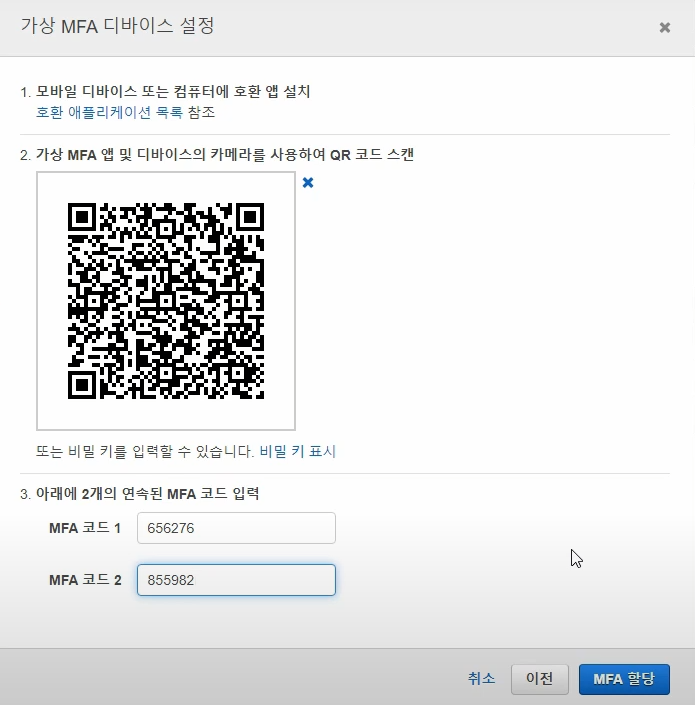The height and width of the screenshot is (705, 695).
Task: Focus the MFA 코드 2 input field
Action: 236,580
